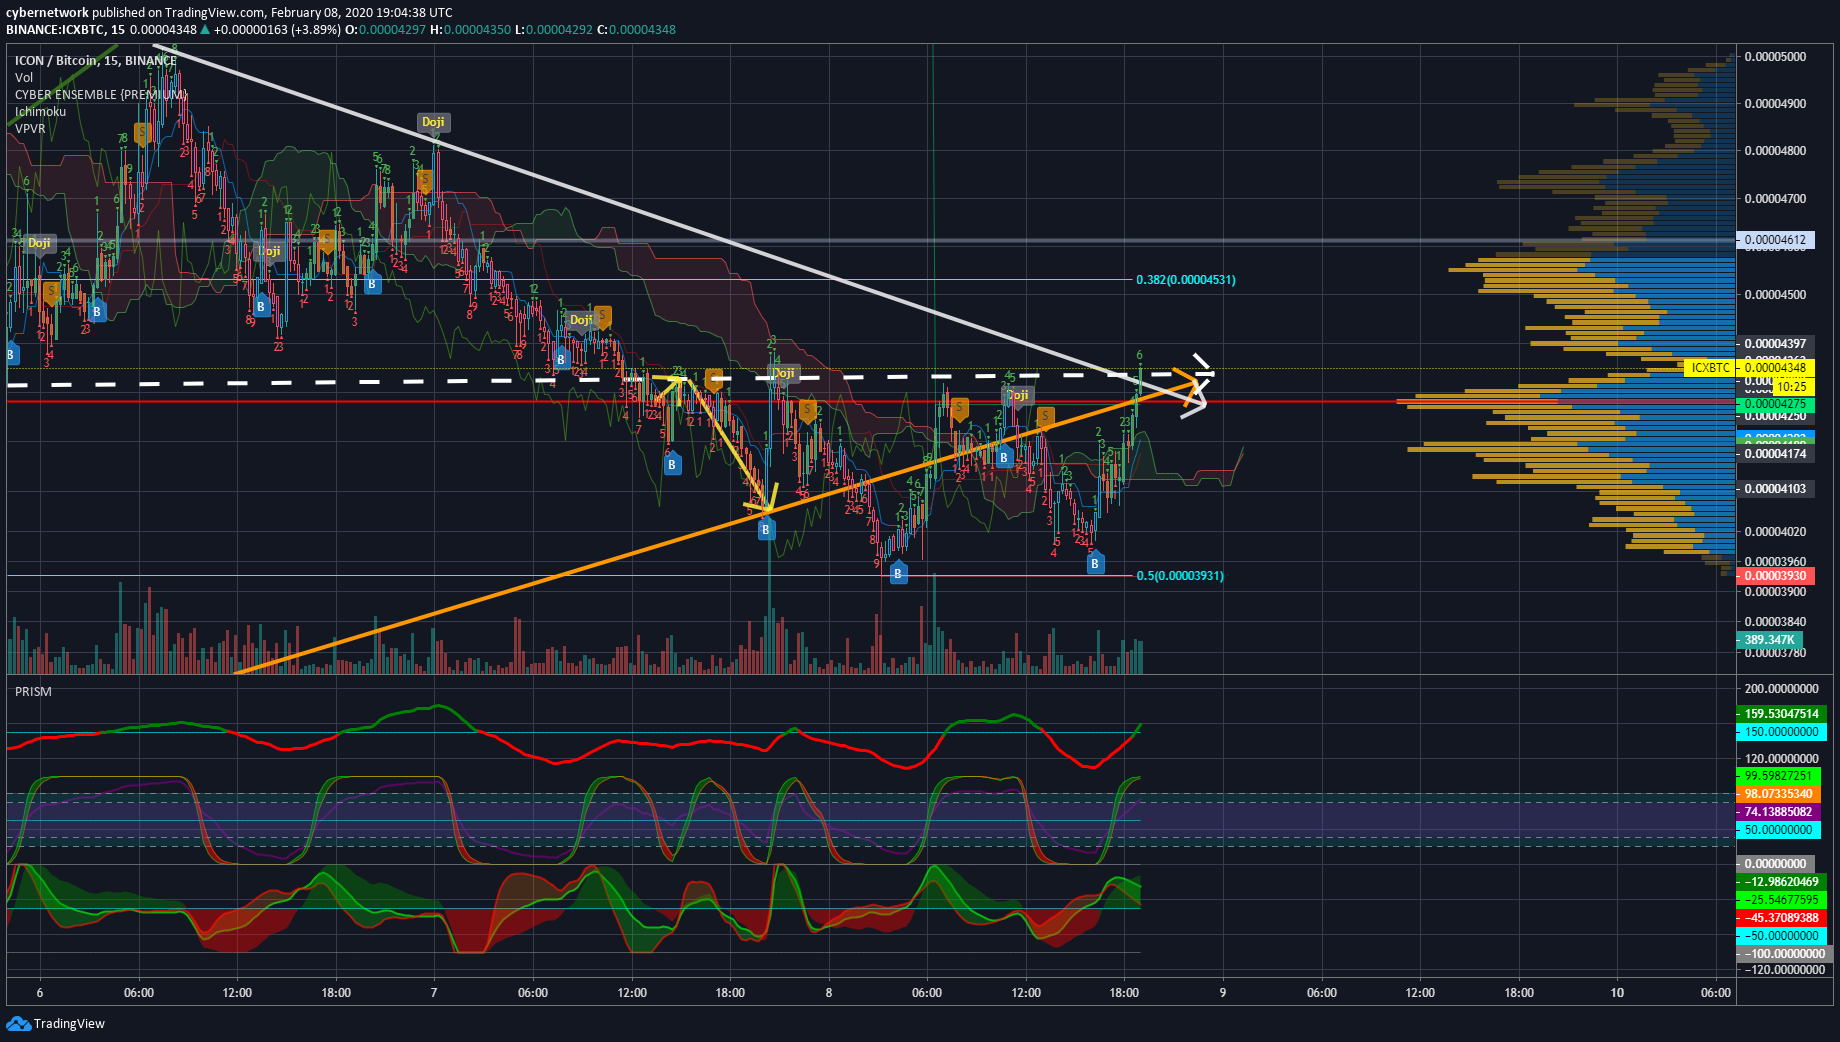The height and width of the screenshot is (1042, 1840).
Task: Click the orange 98.07335340 value tag
Action: [1778, 794]
